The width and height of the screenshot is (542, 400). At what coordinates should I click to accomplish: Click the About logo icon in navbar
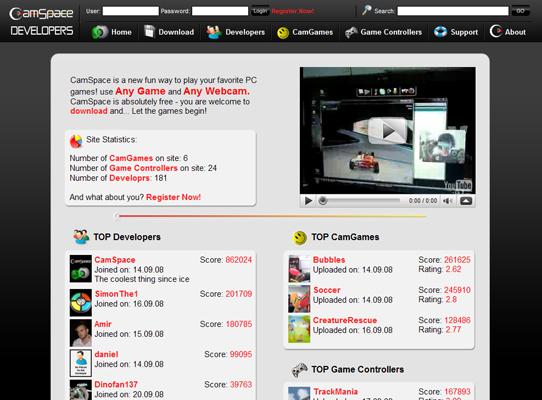496,31
